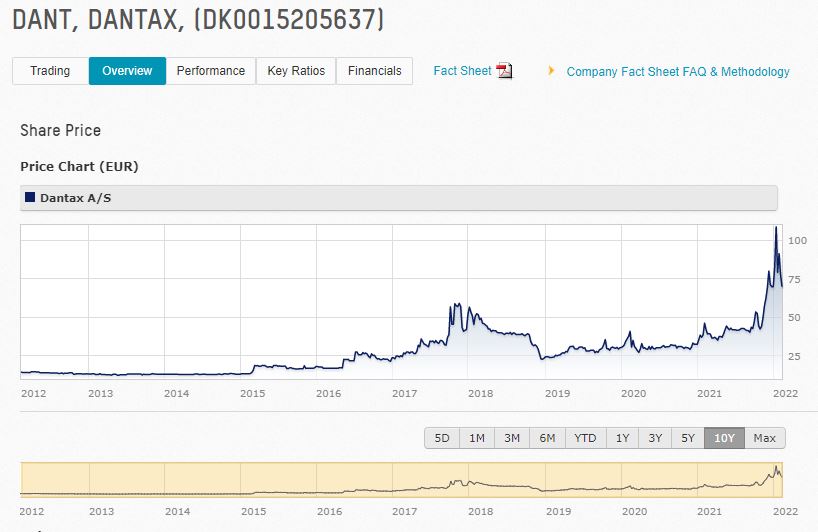Open the Performance tab
Viewport: 818px width, 532px height.
(210, 71)
